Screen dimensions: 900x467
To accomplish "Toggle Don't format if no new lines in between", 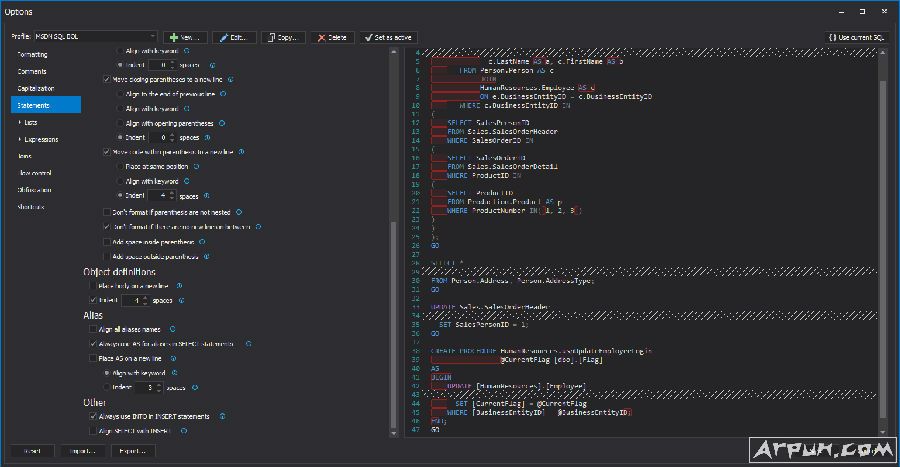I will click(x=107, y=227).
